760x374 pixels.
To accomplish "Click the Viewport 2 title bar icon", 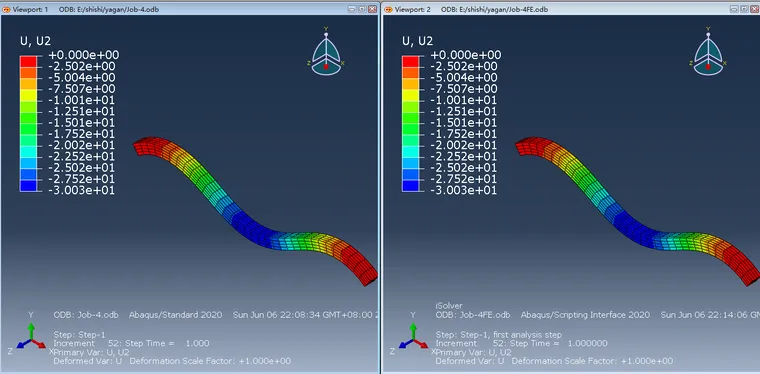I will 389,9.
